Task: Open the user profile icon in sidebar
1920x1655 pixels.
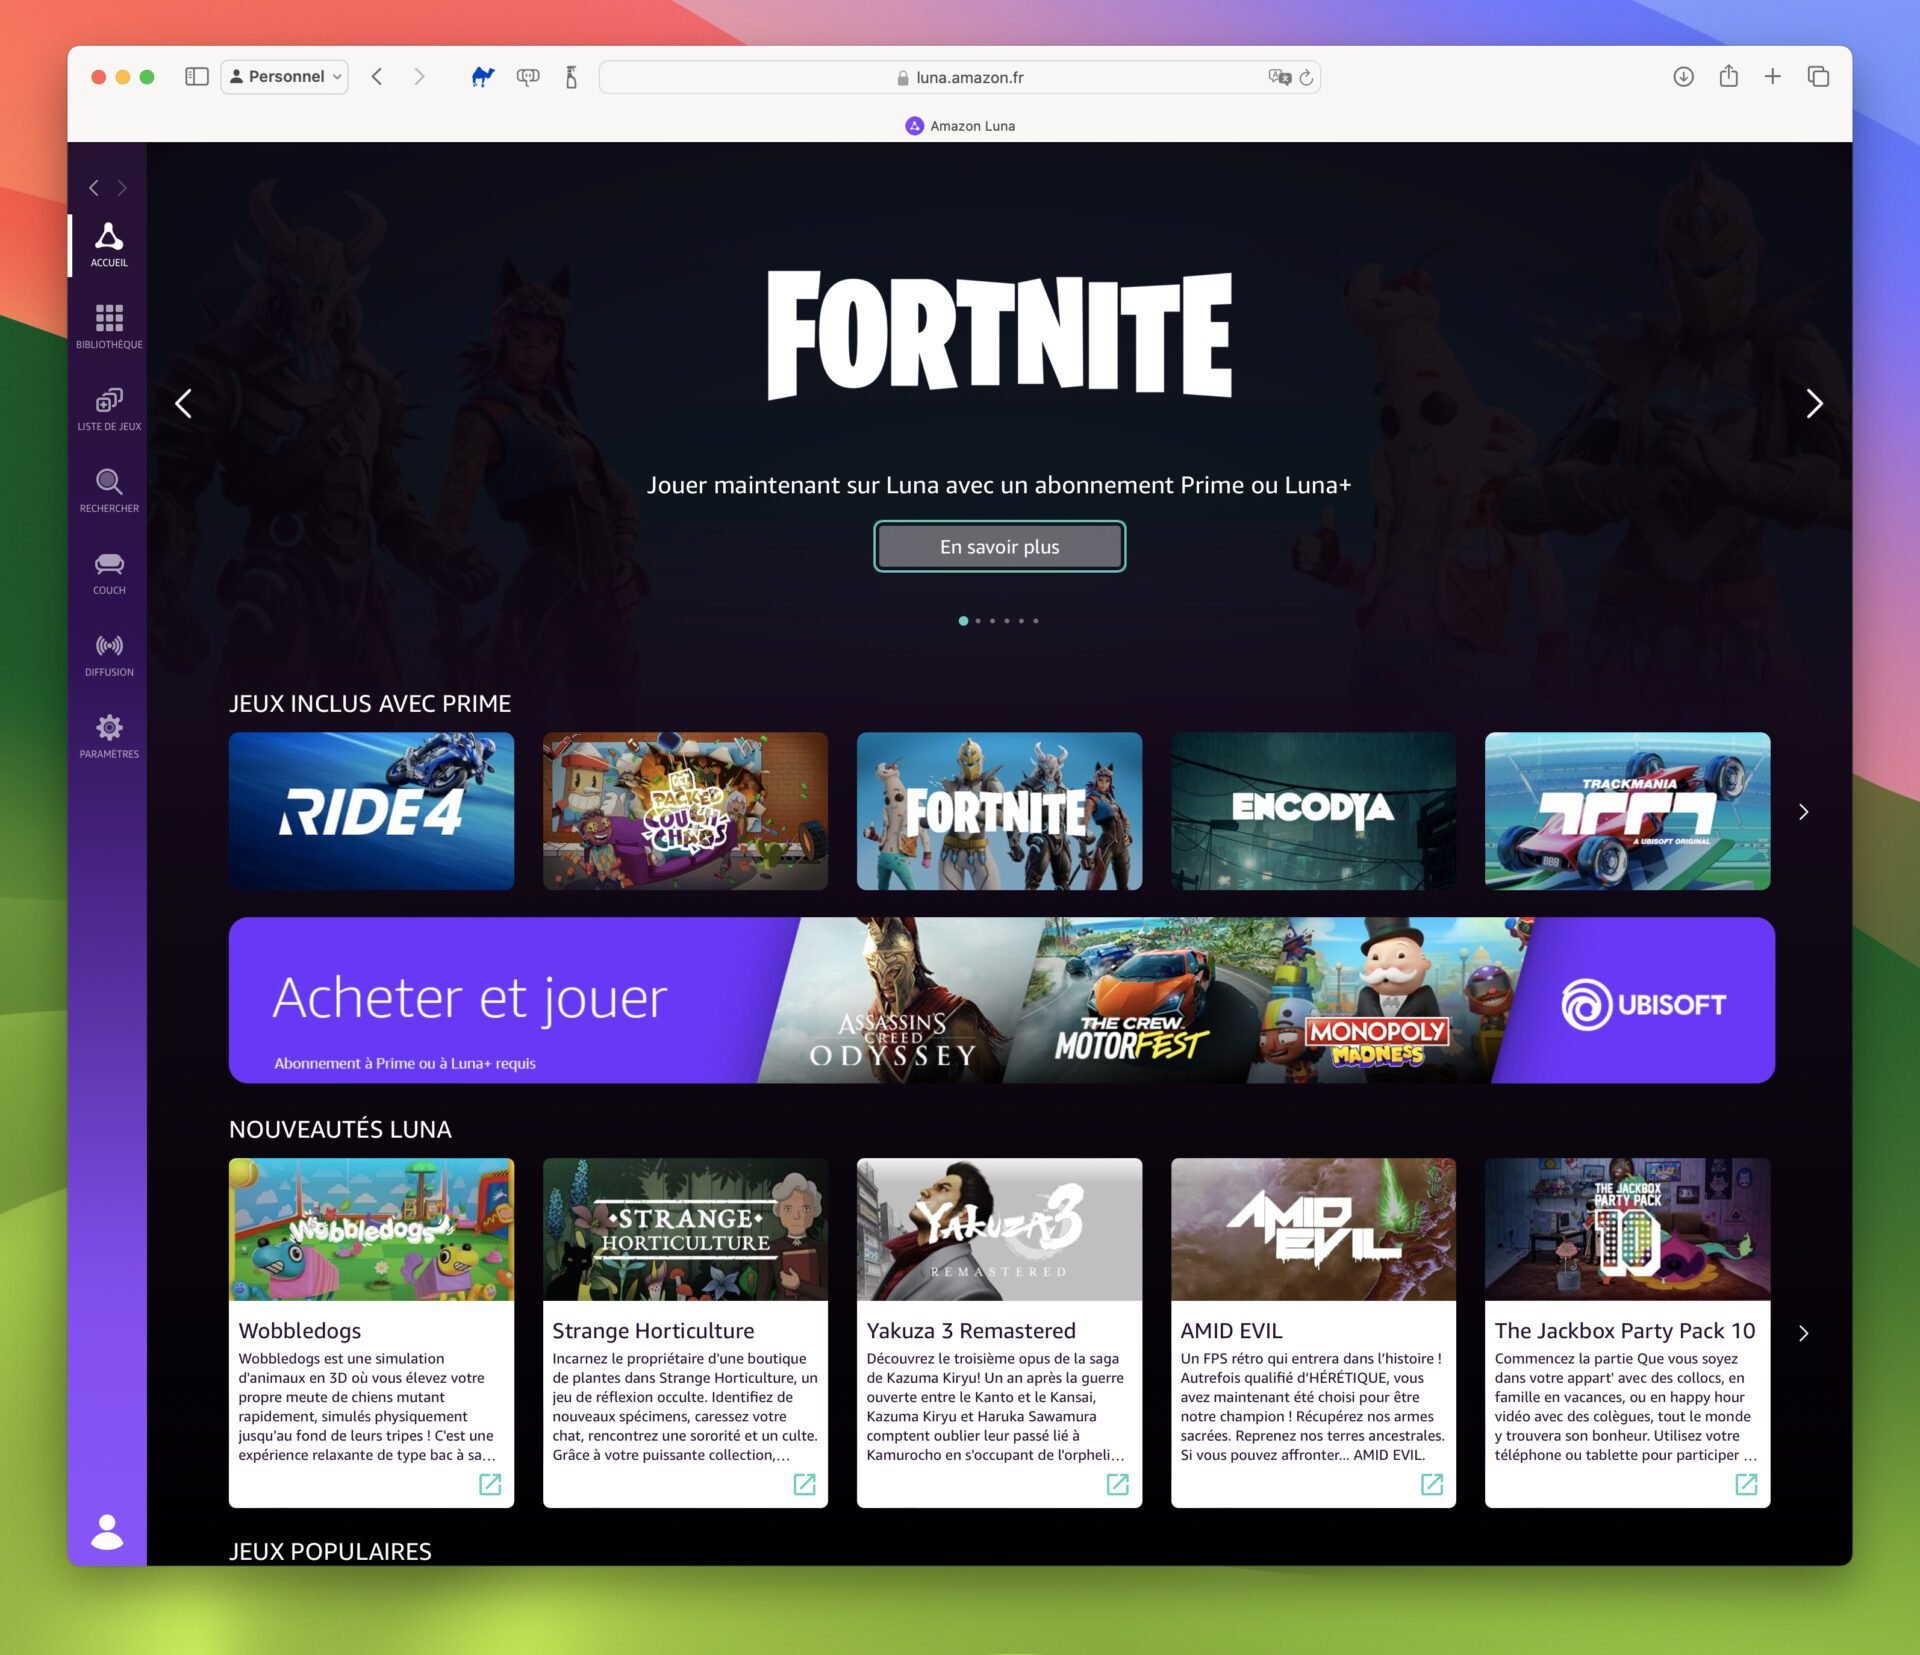Action: (x=107, y=1531)
